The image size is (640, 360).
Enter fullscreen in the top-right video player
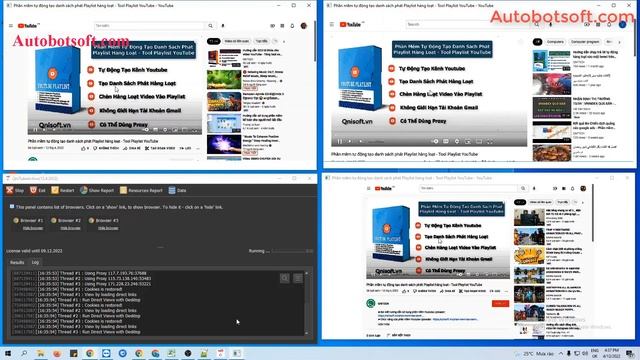[490, 141]
